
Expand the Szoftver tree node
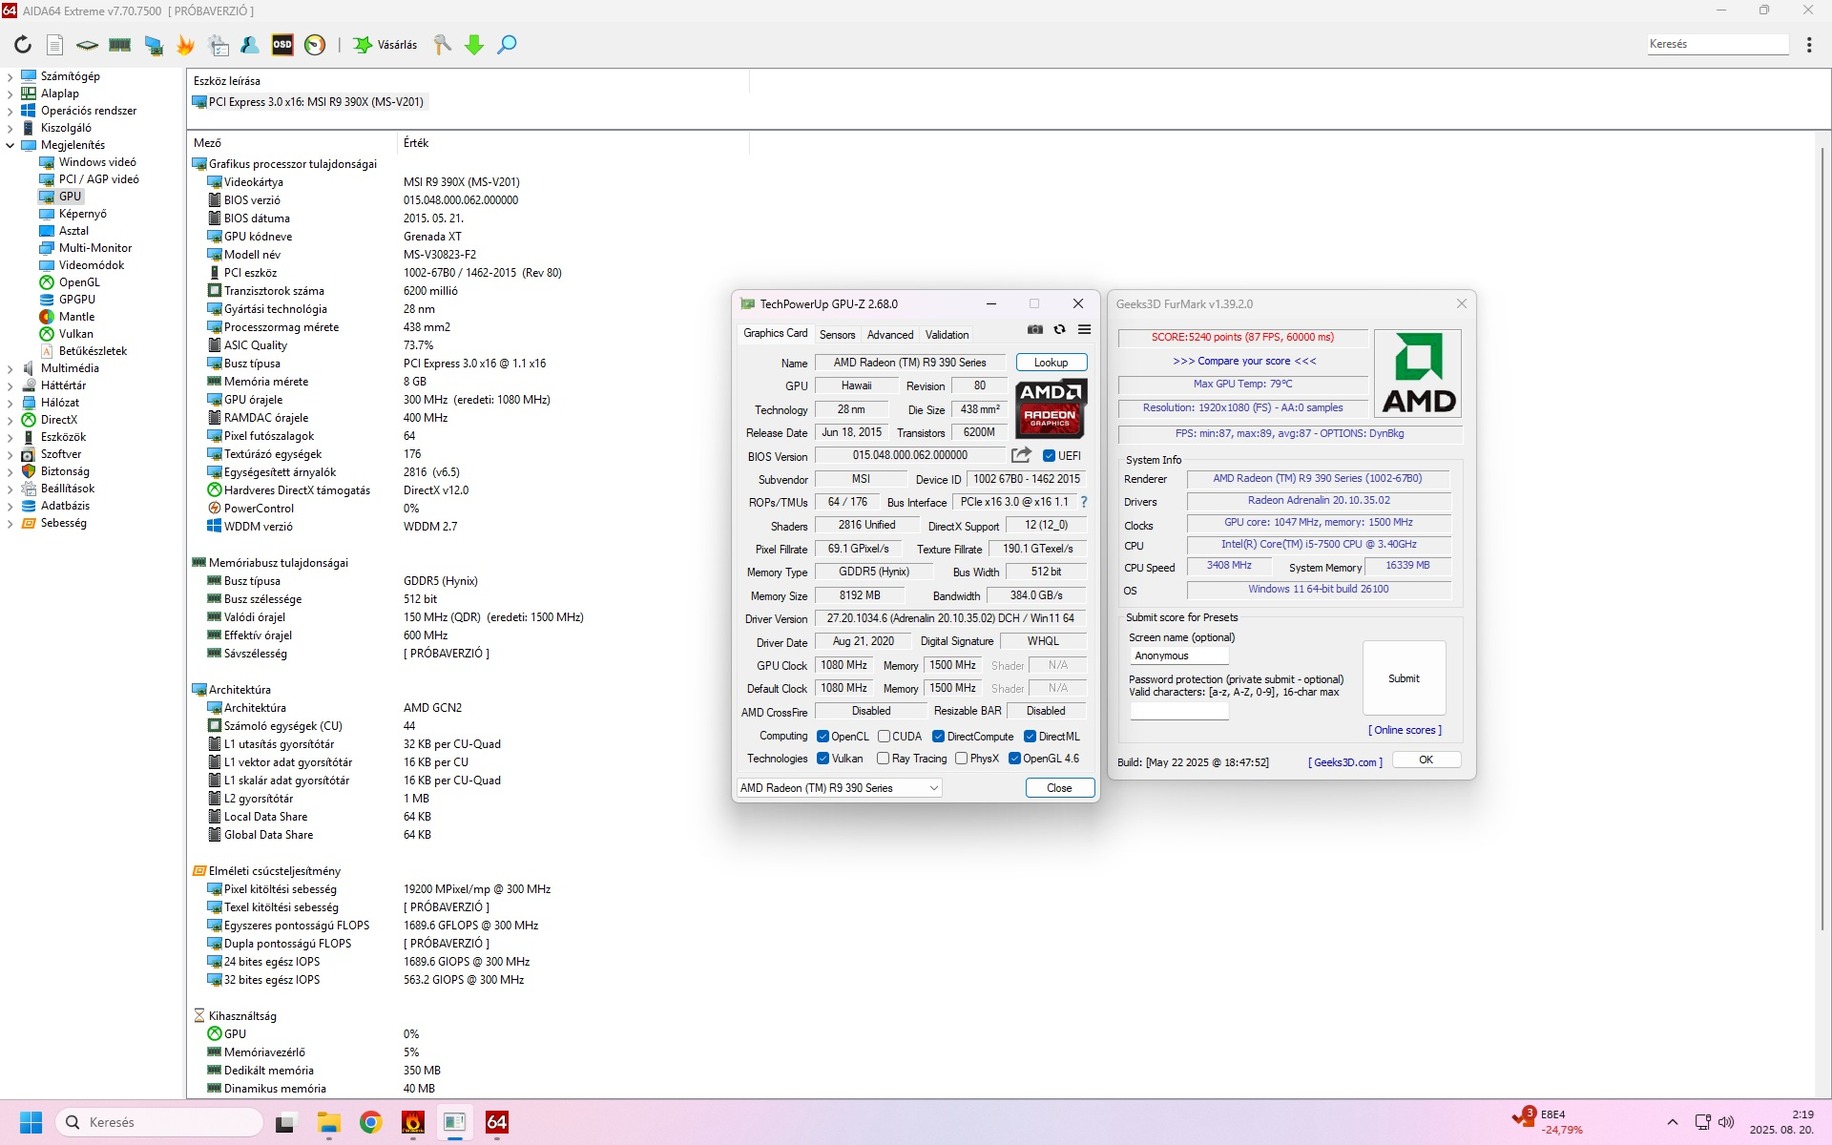(x=11, y=454)
